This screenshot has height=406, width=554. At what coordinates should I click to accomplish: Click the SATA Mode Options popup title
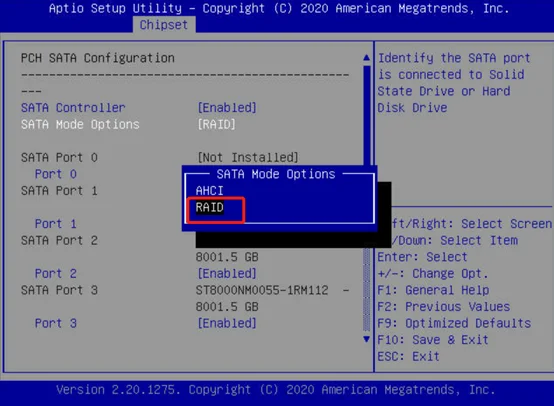point(276,174)
